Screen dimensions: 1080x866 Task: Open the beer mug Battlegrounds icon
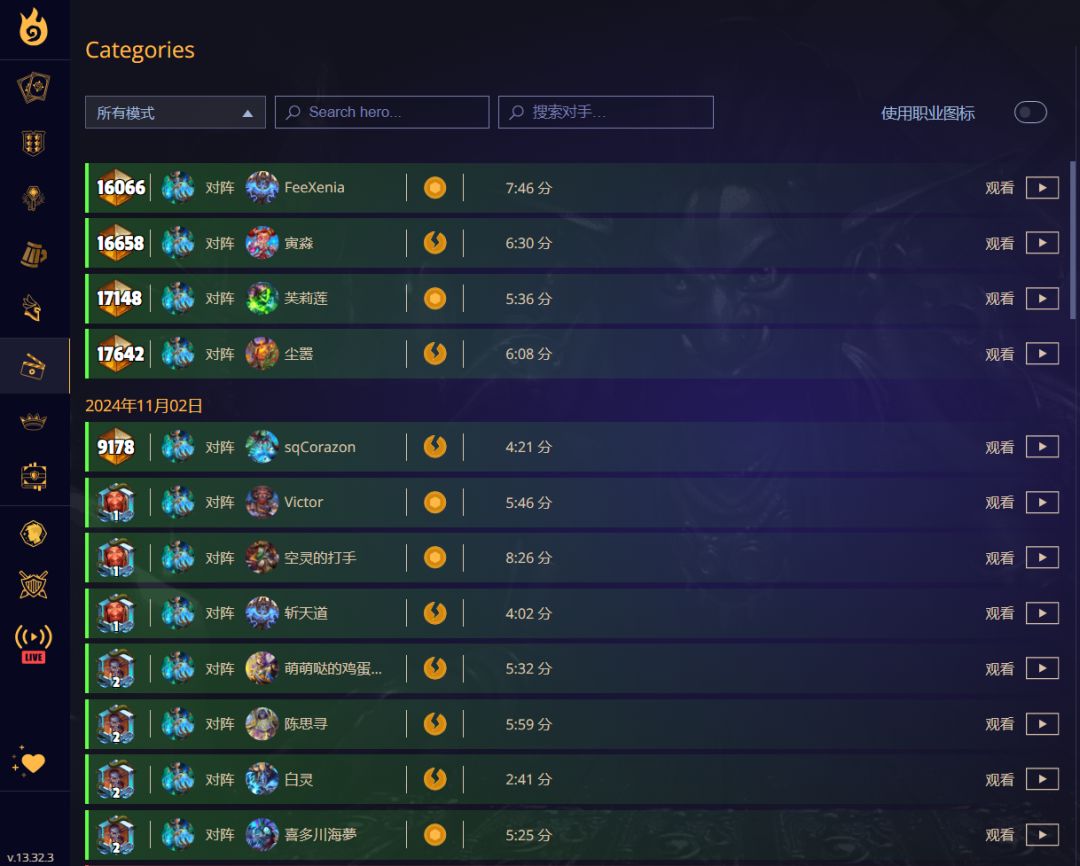click(x=33, y=254)
